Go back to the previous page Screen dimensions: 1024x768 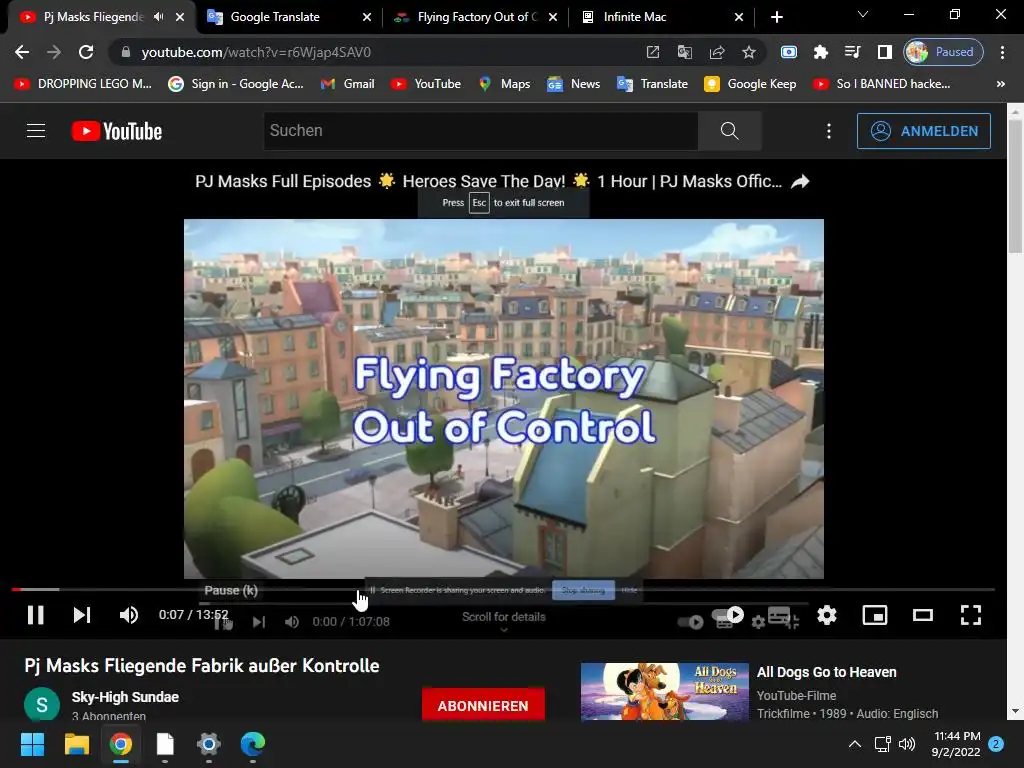22,52
